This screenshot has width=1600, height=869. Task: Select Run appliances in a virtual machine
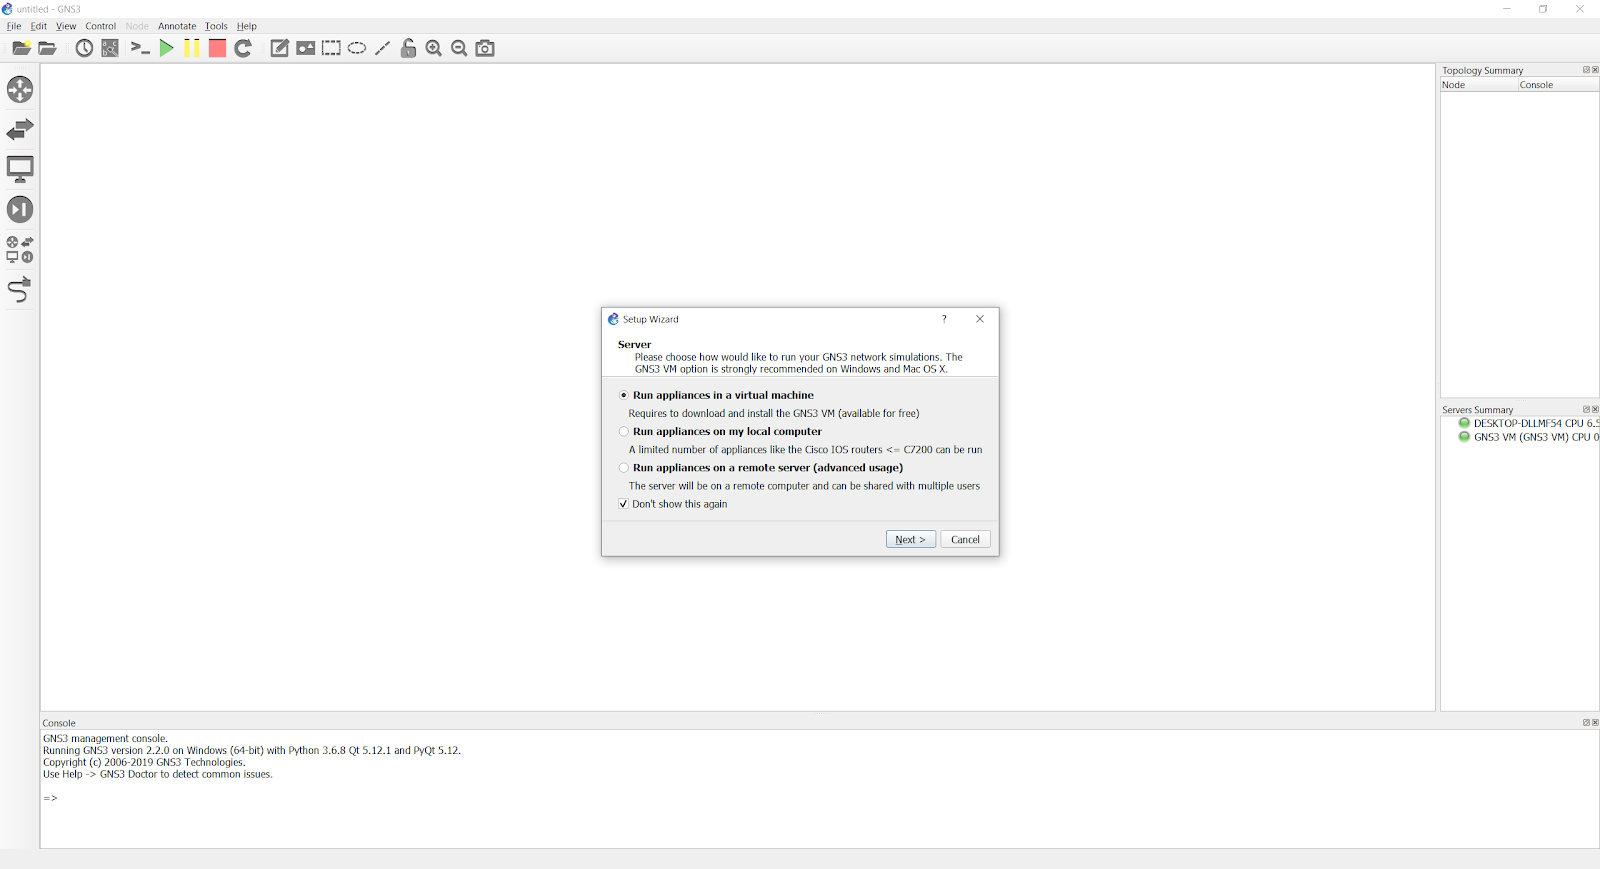(716, 395)
